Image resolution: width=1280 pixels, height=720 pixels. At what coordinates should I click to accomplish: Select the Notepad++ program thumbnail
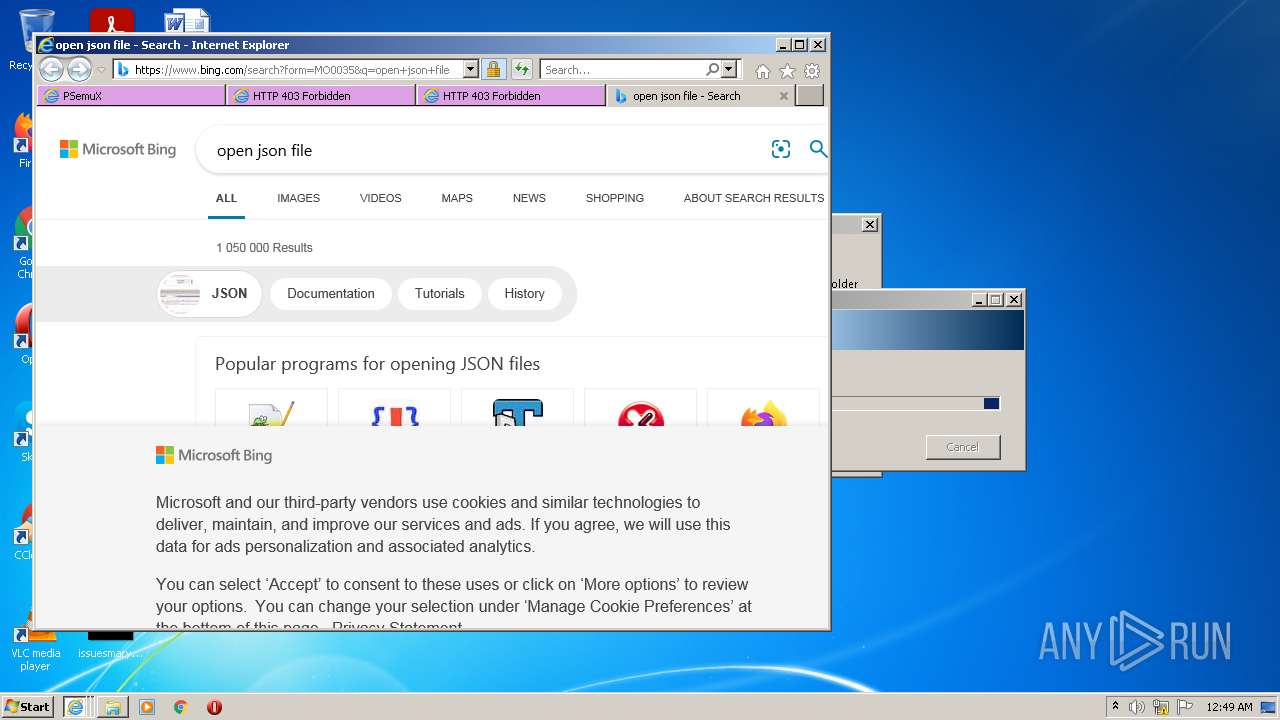(271, 410)
